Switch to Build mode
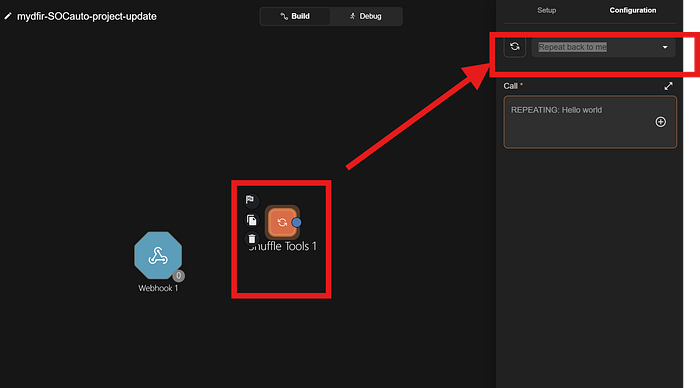The height and width of the screenshot is (388, 700). pyautogui.click(x=295, y=16)
